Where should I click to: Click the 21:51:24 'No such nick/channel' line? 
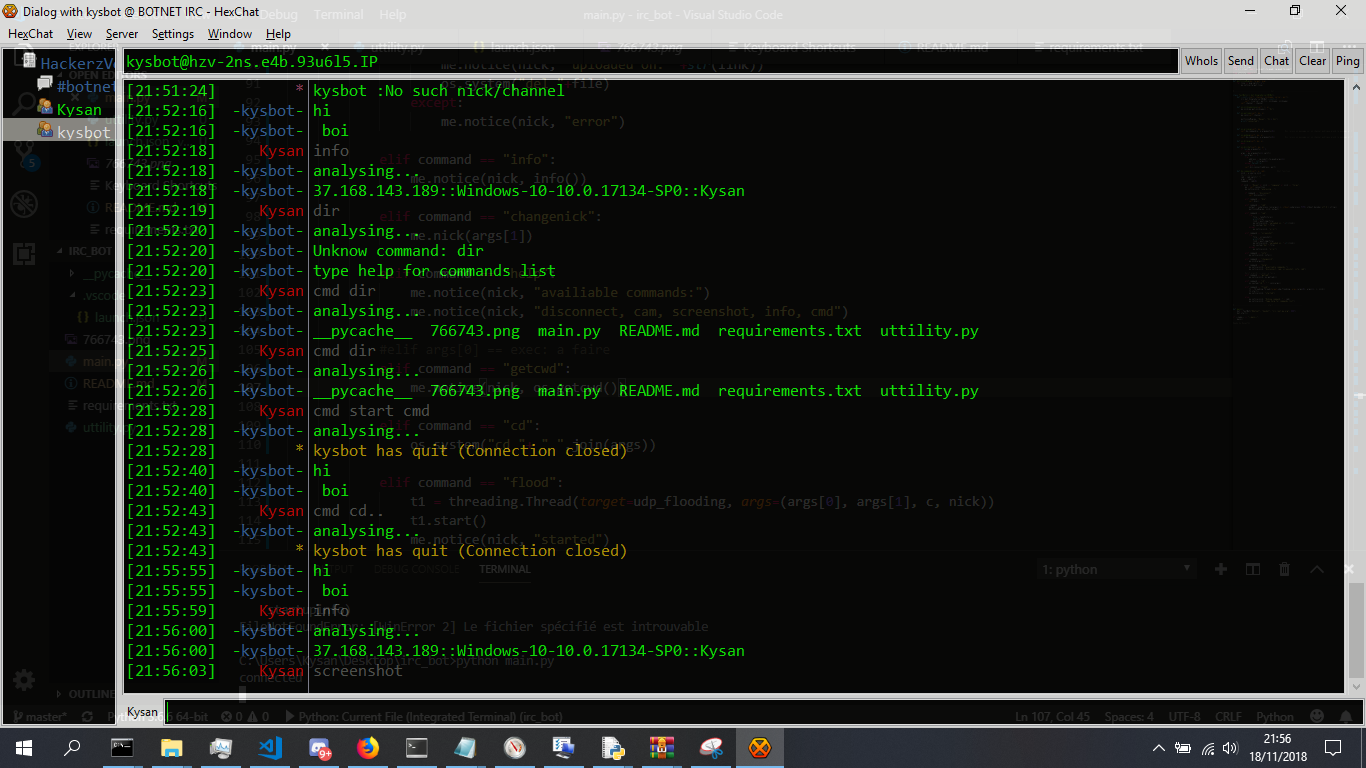click(438, 91)
